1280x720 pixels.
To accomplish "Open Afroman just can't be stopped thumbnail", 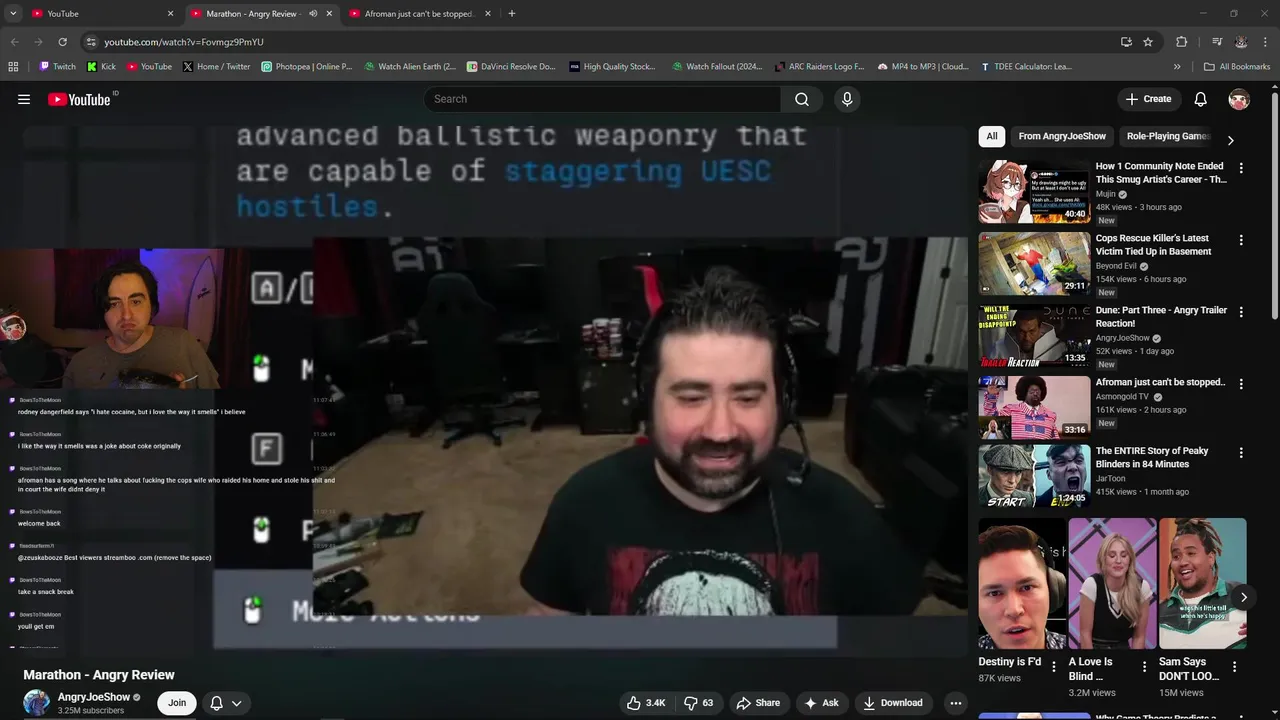I will click(1034, 408).
